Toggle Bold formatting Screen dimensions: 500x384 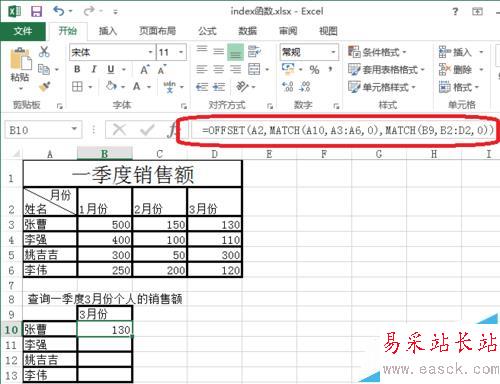pos(77,69)
